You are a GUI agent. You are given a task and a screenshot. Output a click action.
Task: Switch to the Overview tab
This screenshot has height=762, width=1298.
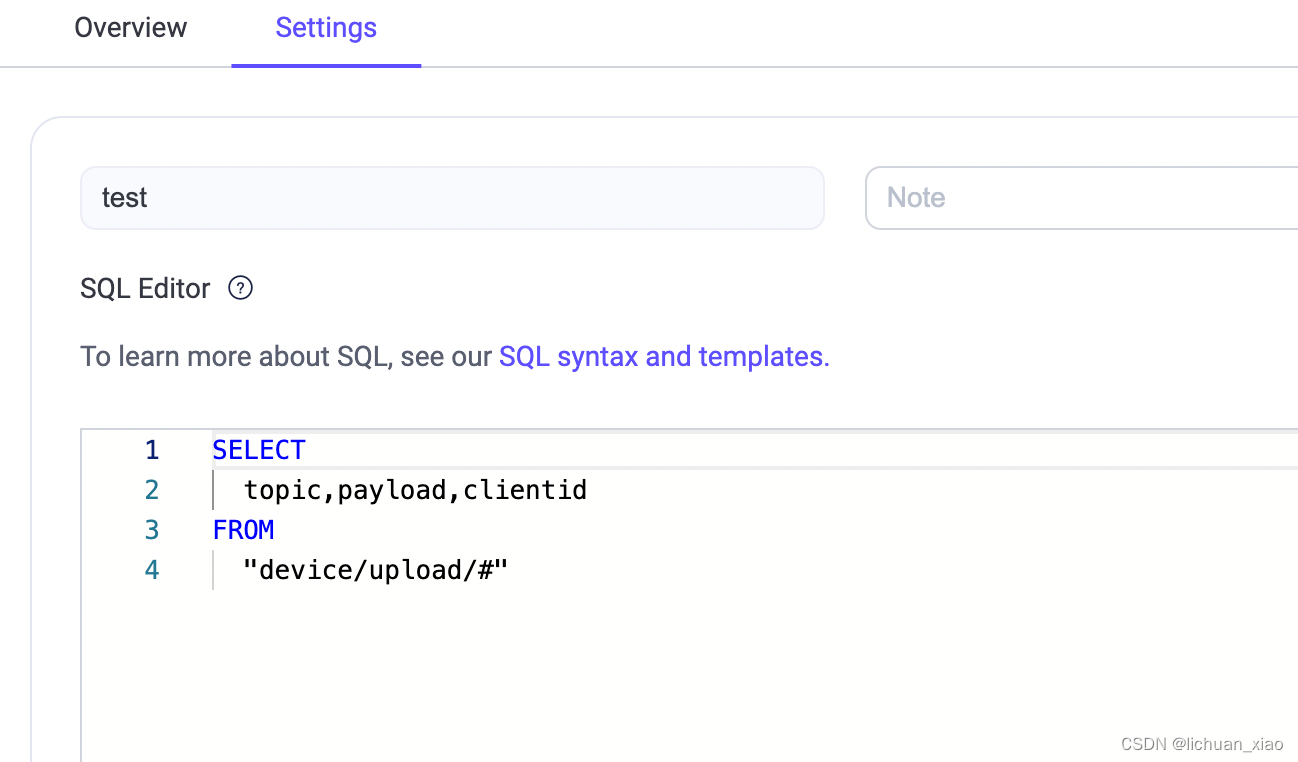coord(131,28)
